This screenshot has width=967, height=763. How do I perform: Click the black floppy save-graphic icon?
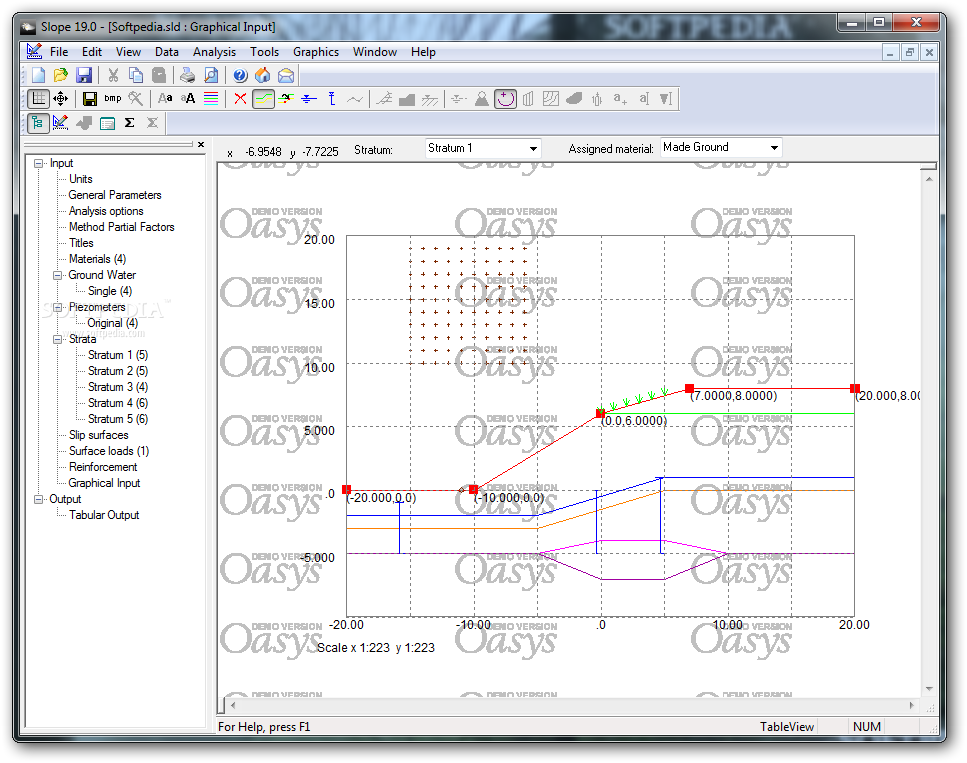(90, 99)
